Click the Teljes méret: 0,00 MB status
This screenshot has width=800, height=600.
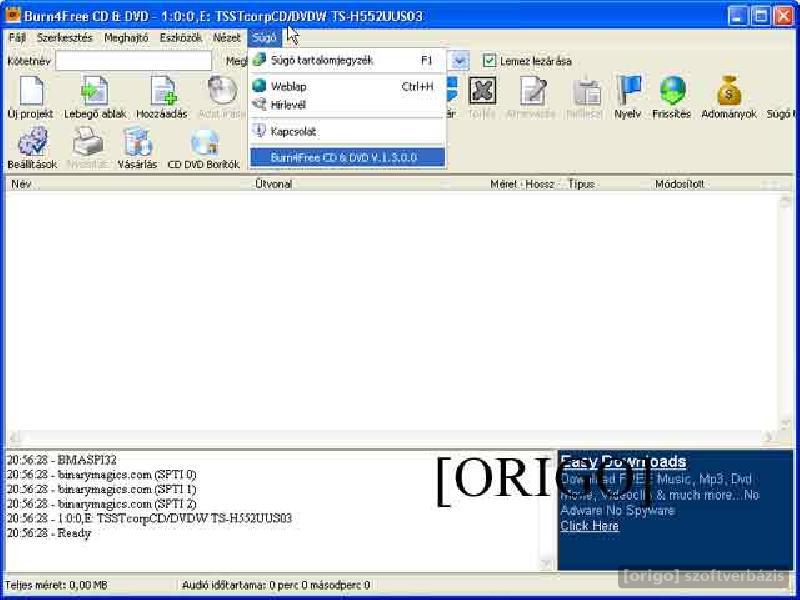tap(56, 585)
